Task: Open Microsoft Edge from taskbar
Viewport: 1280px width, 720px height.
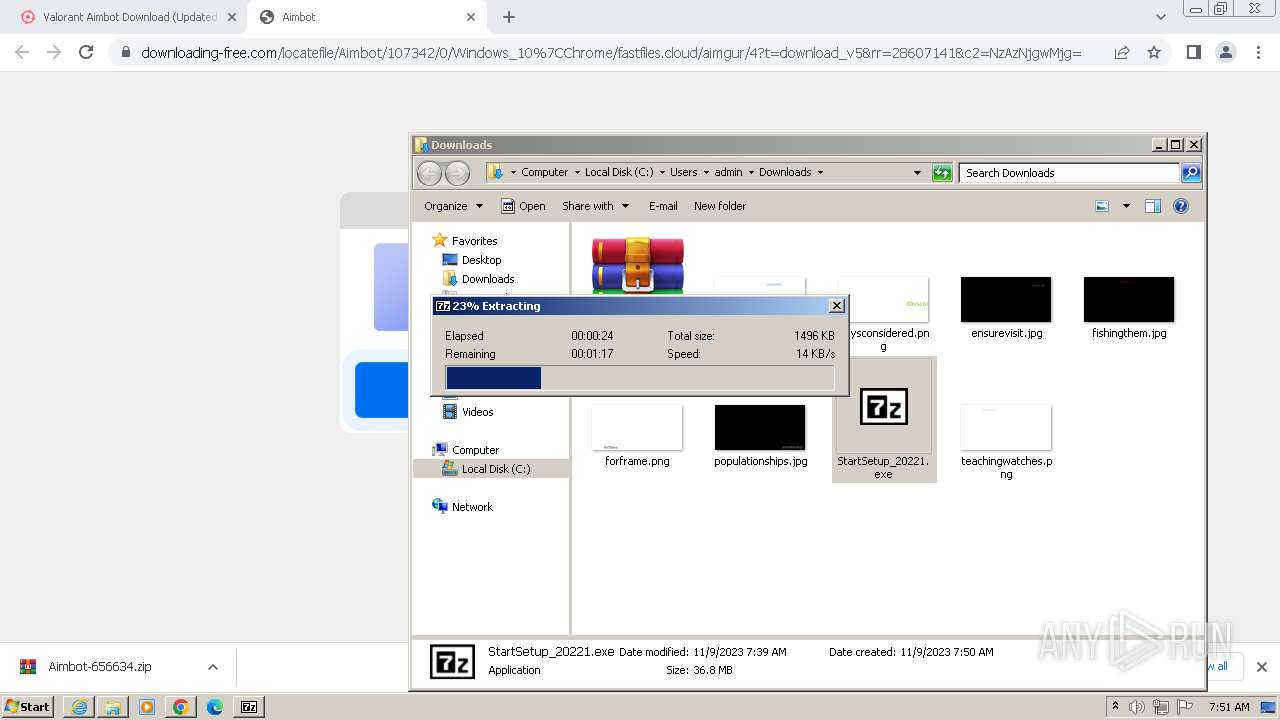Action: point(215,707)
